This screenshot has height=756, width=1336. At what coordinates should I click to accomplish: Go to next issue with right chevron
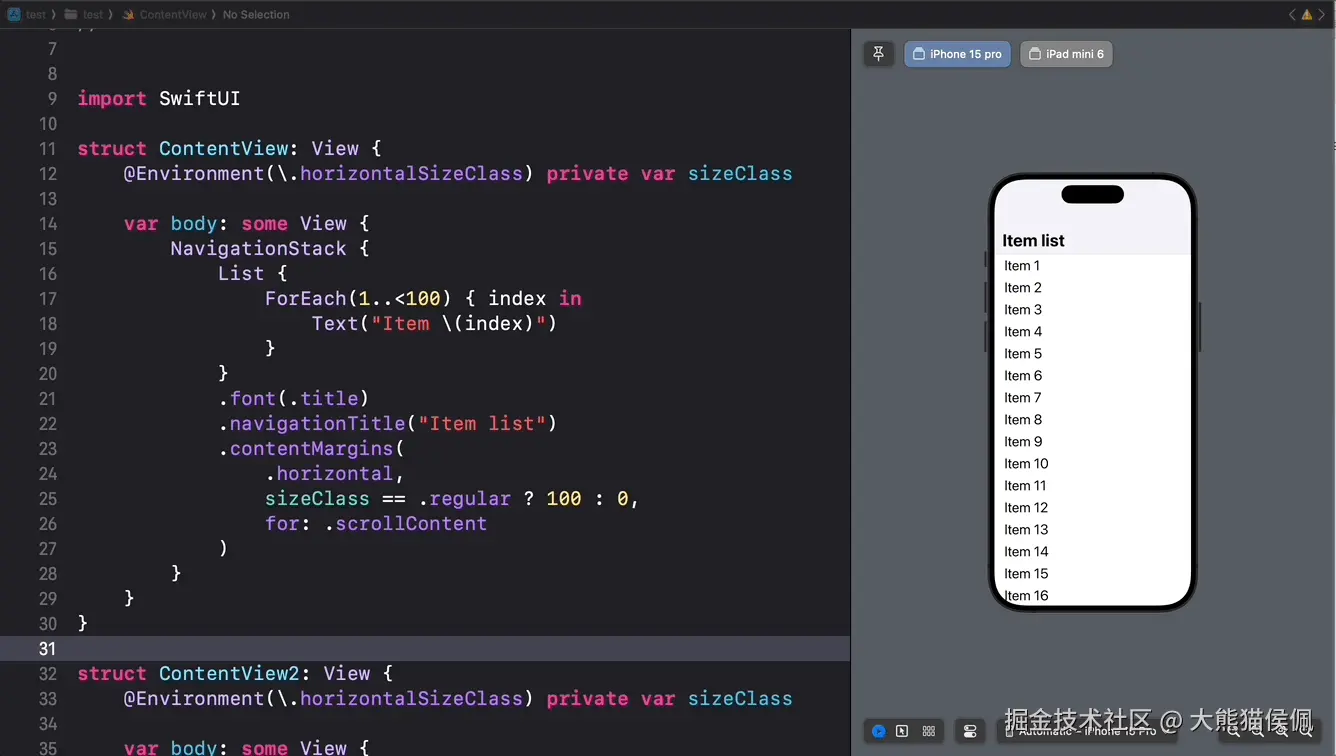pos(1321,15)
